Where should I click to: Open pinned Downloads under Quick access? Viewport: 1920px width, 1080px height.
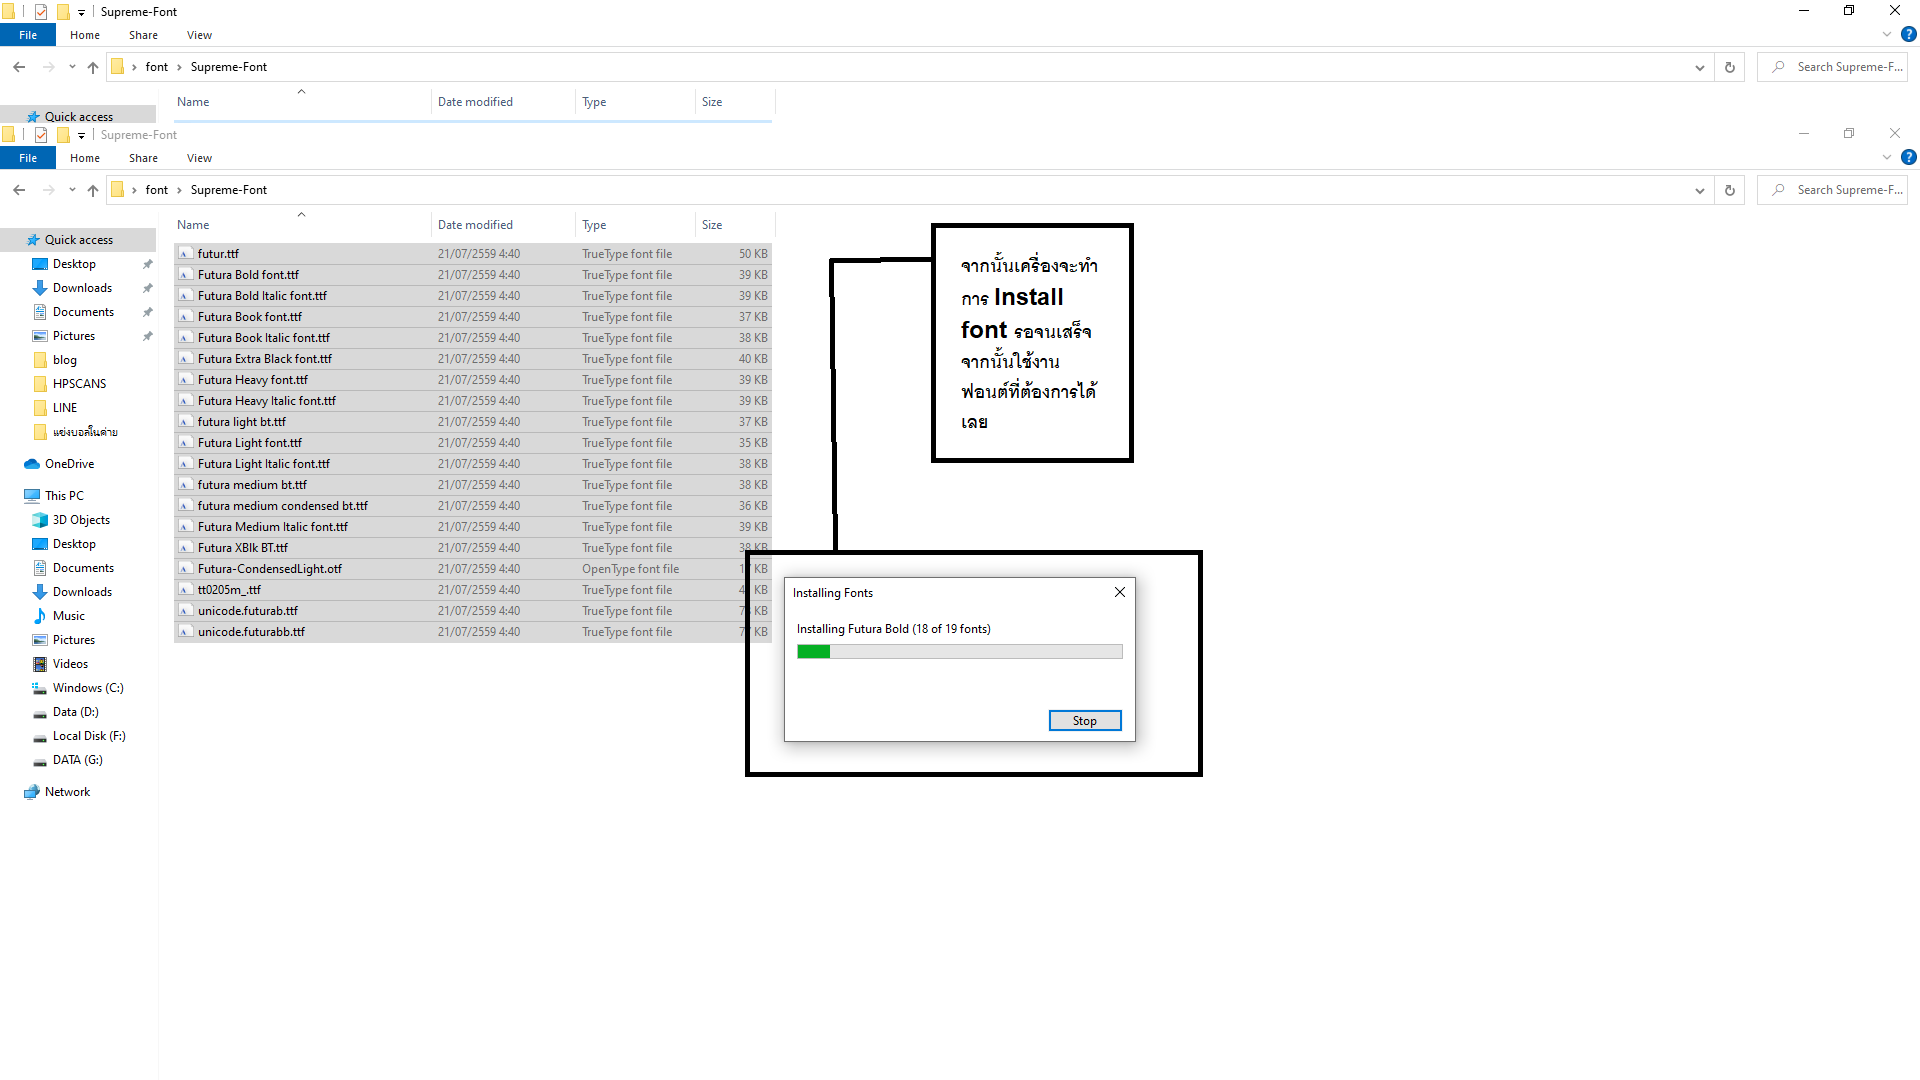coord(82,288)
